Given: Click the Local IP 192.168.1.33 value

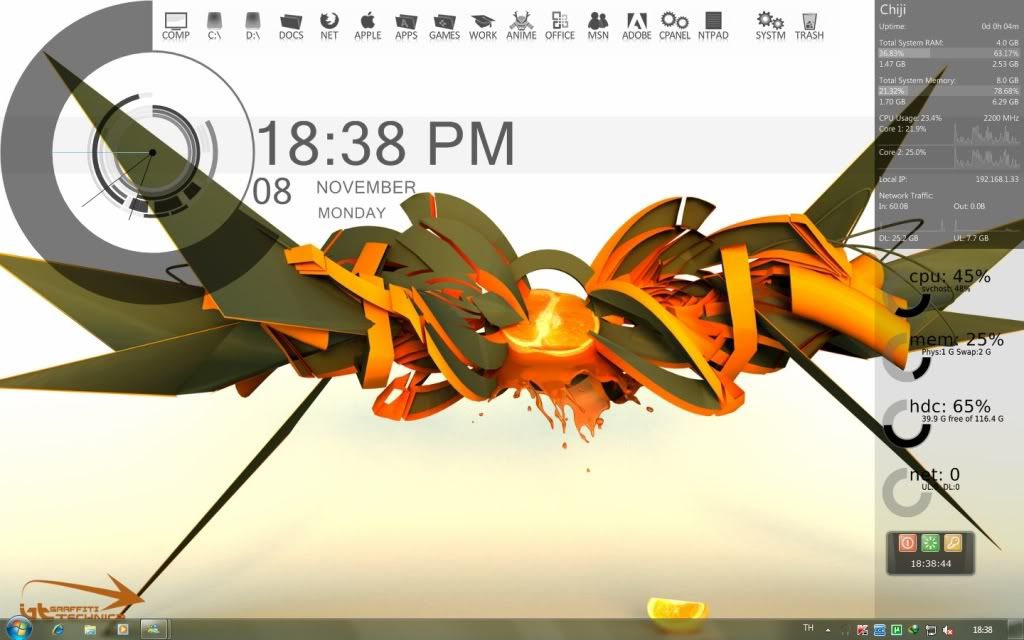Looking at the screenshot, I should pos(997,179).
